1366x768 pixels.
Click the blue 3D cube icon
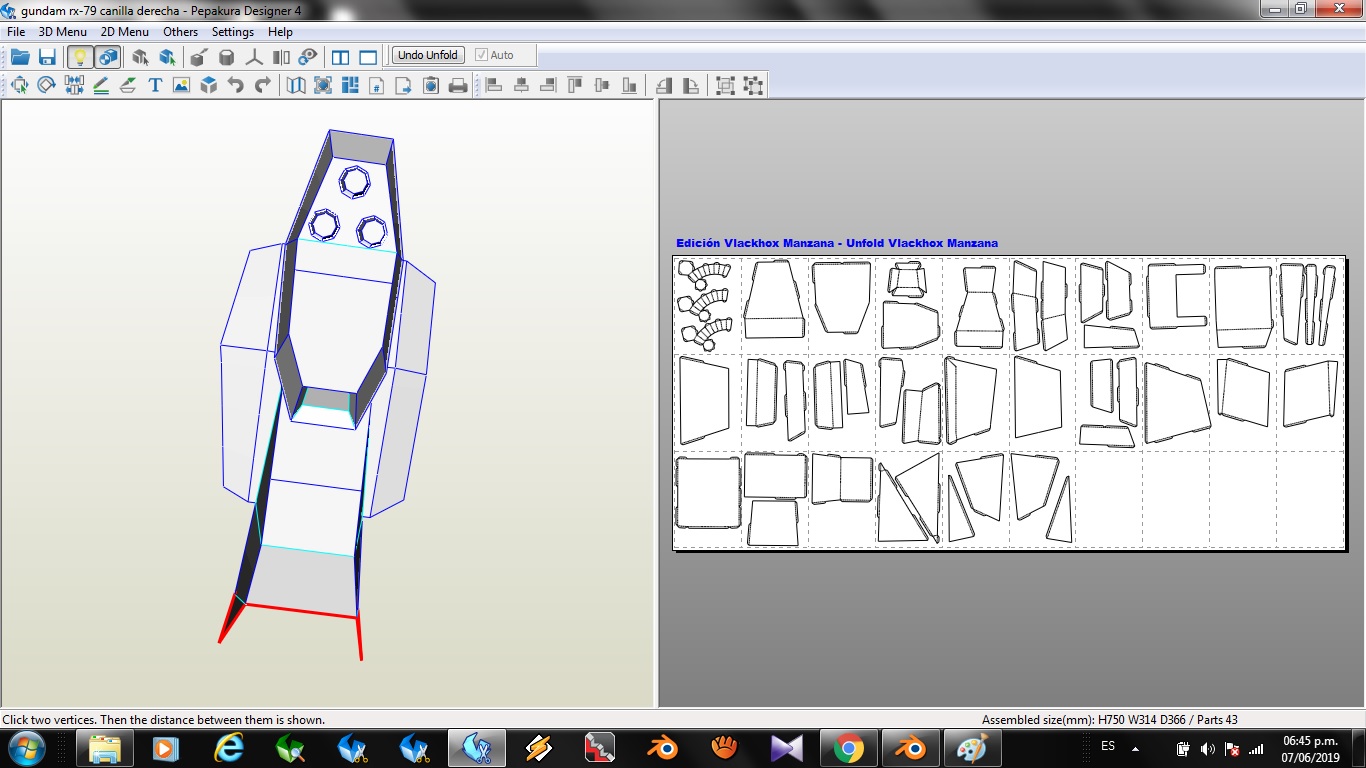(208, 85)
